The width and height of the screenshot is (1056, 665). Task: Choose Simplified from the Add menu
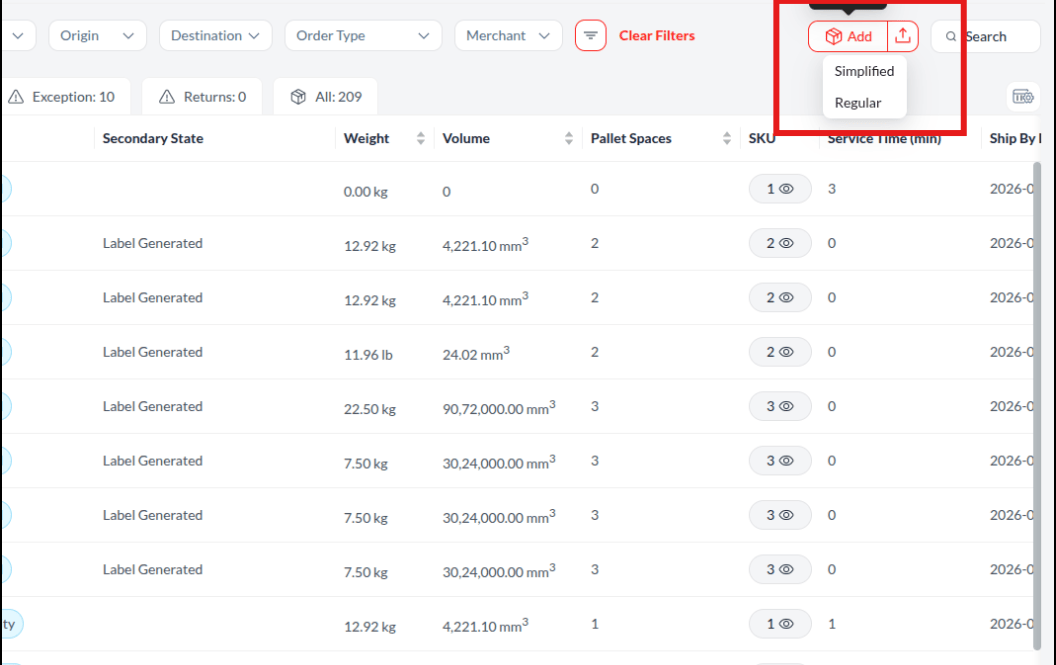864,71
